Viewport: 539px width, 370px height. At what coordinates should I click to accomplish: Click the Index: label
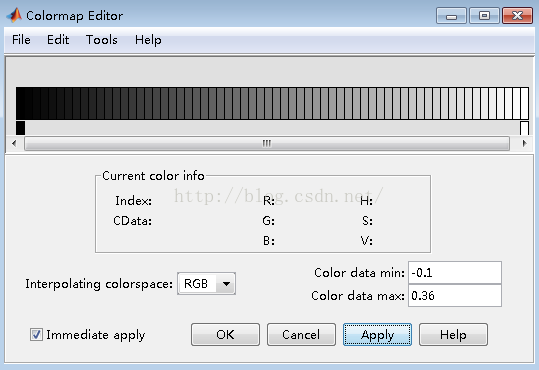(133, 200)
